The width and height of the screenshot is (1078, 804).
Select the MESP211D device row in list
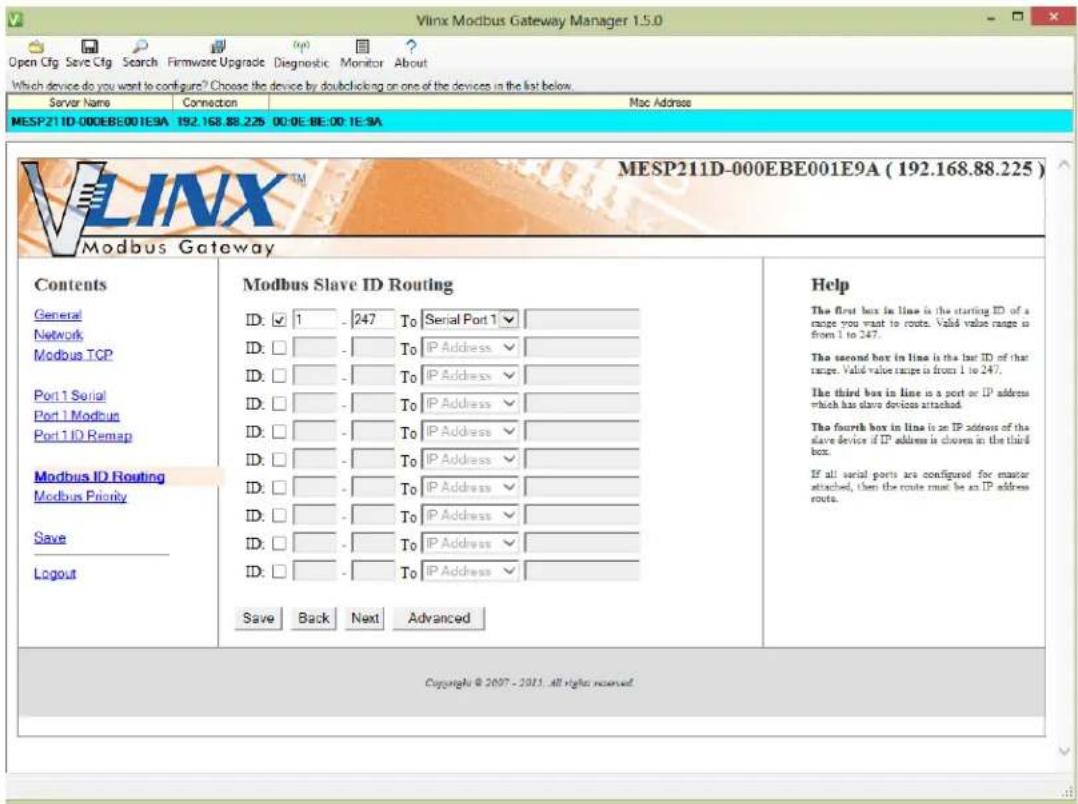[x=540, y=122]
